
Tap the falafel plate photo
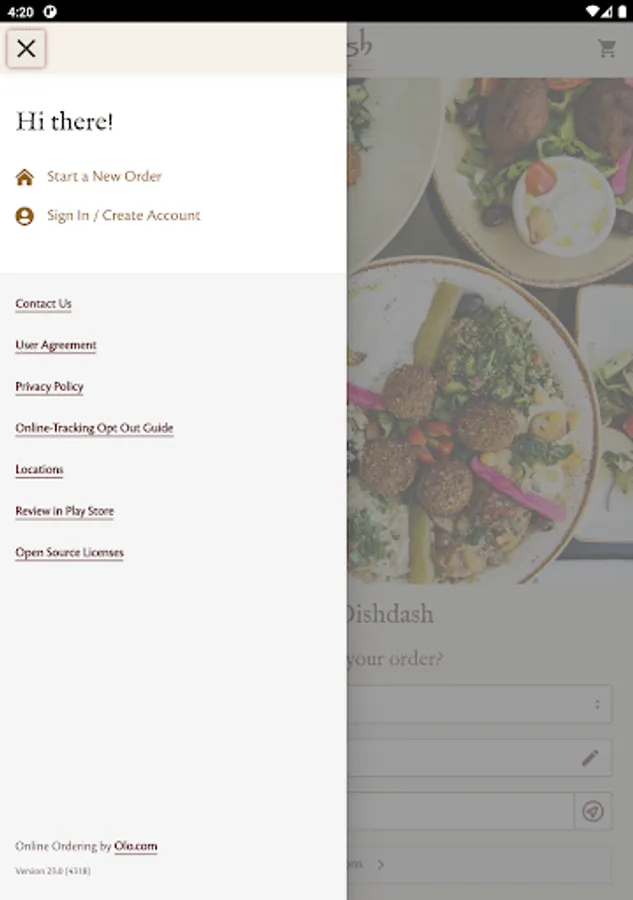click(490, 331)
